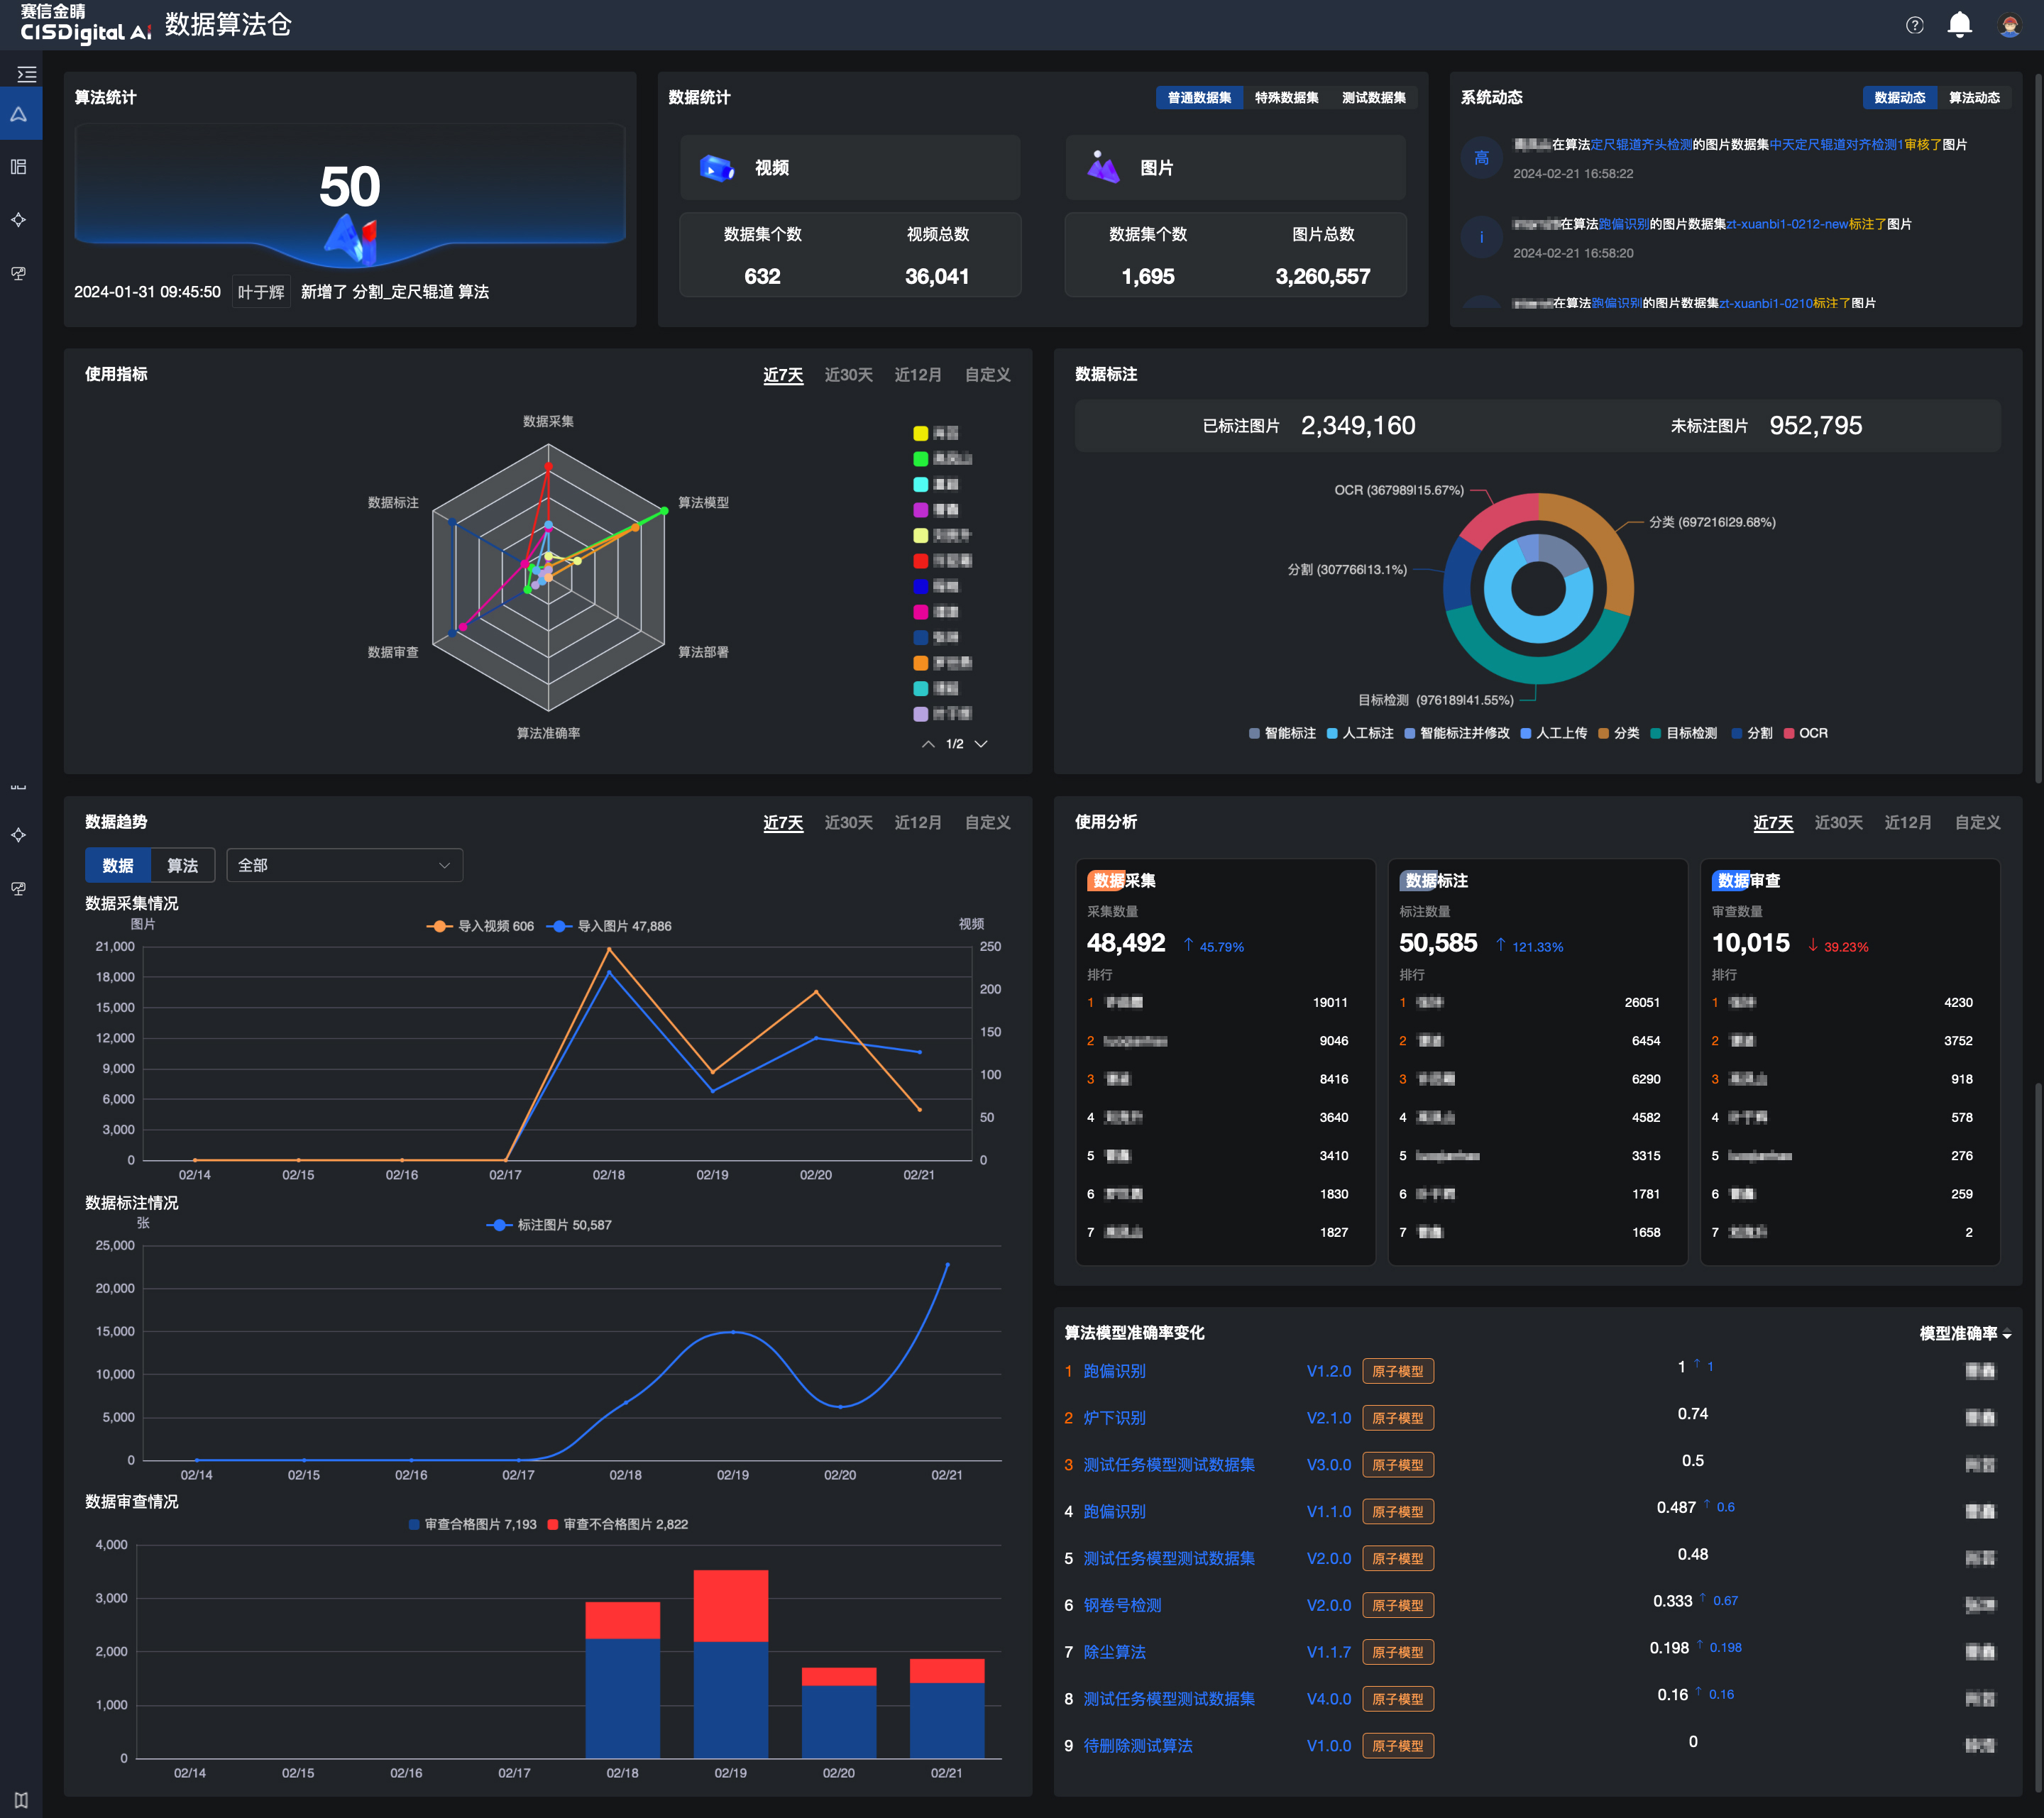2044x1818 pixels.
Task: Select the 数据动态 tab
Action: (1899, 97)
